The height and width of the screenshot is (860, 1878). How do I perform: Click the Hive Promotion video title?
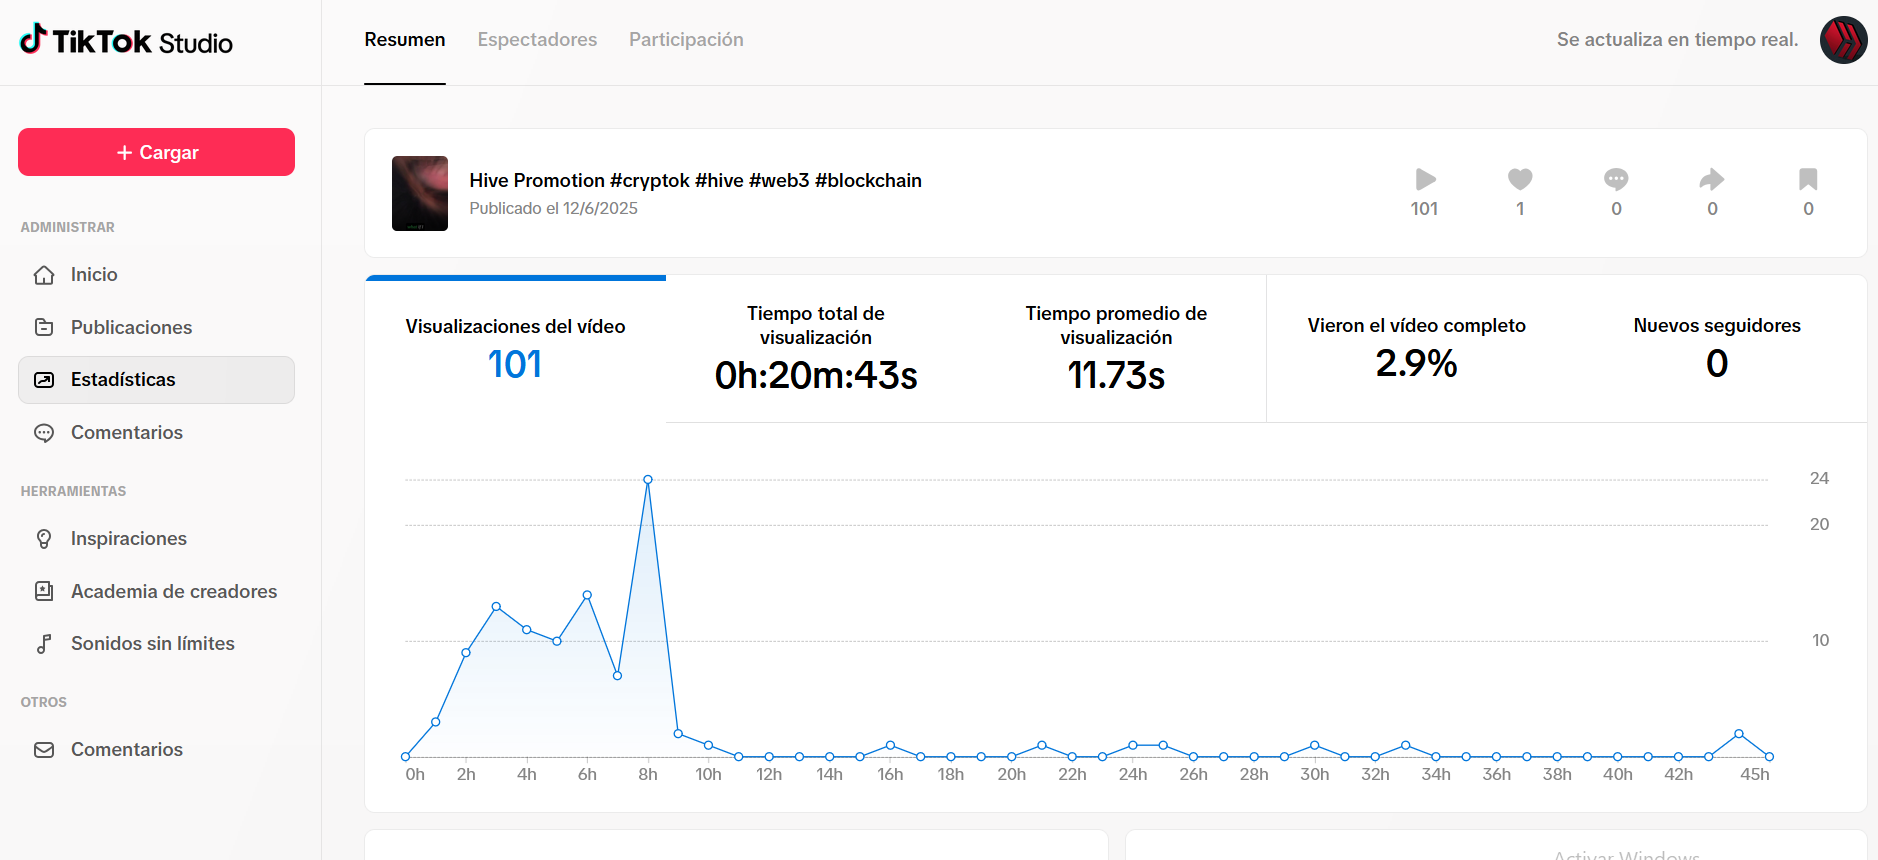point(696,180)
